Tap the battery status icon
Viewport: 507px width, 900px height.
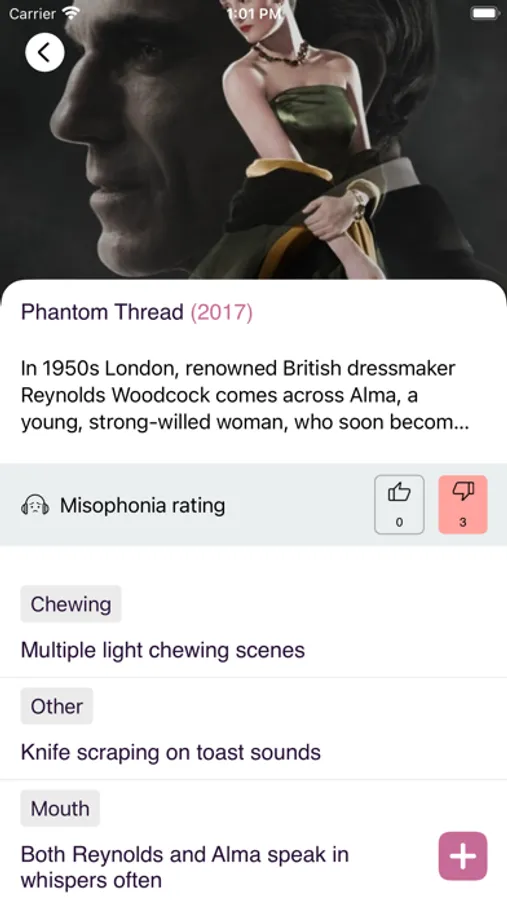pos(485,13)
